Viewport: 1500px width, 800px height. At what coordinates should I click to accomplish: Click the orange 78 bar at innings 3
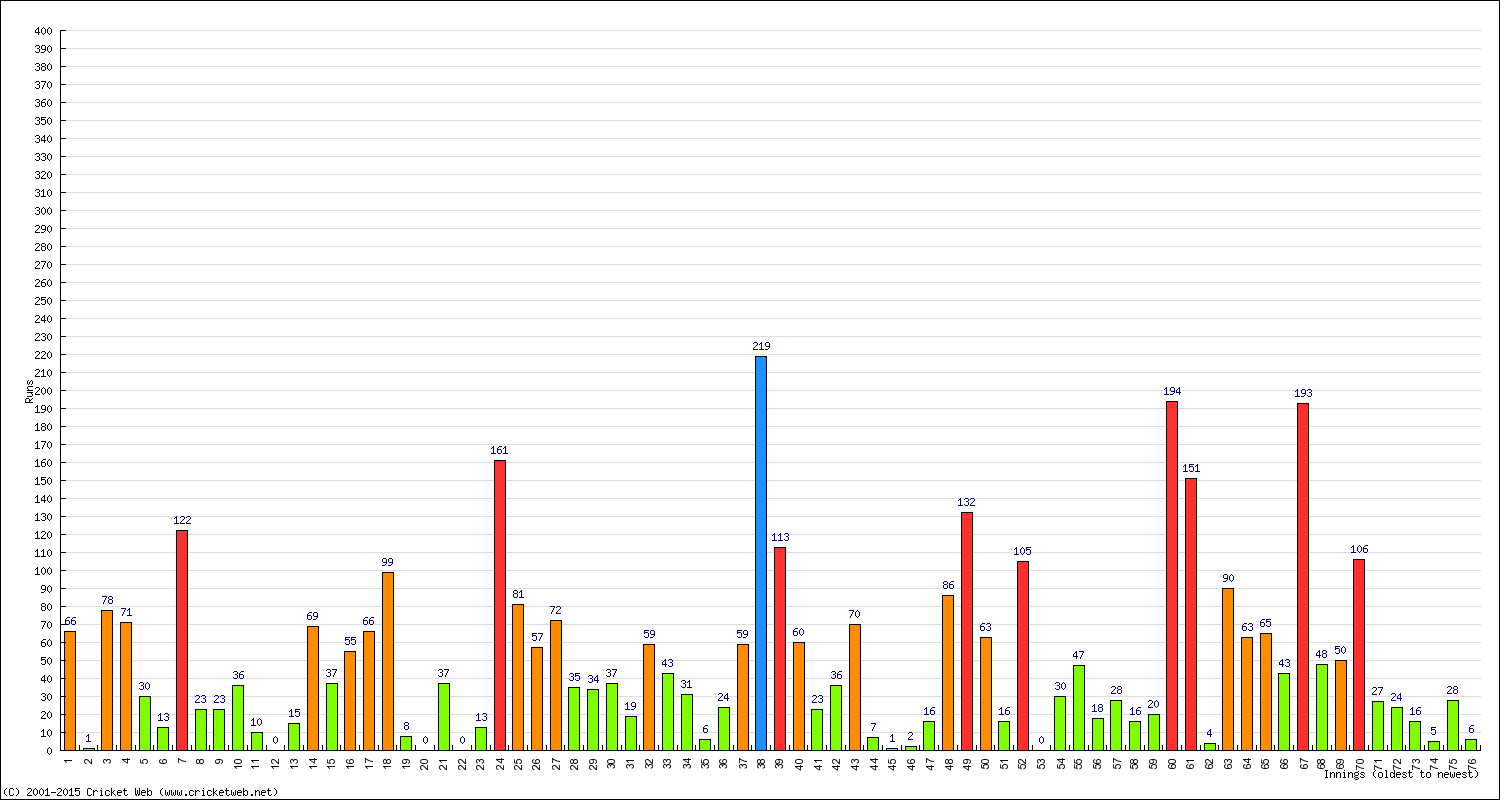[x=107, y=680]
